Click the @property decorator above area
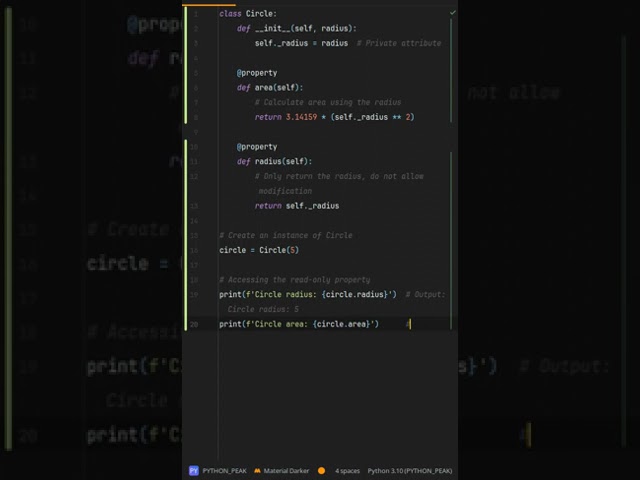Viewport: 640px width, 480px height. coord(257,73)
